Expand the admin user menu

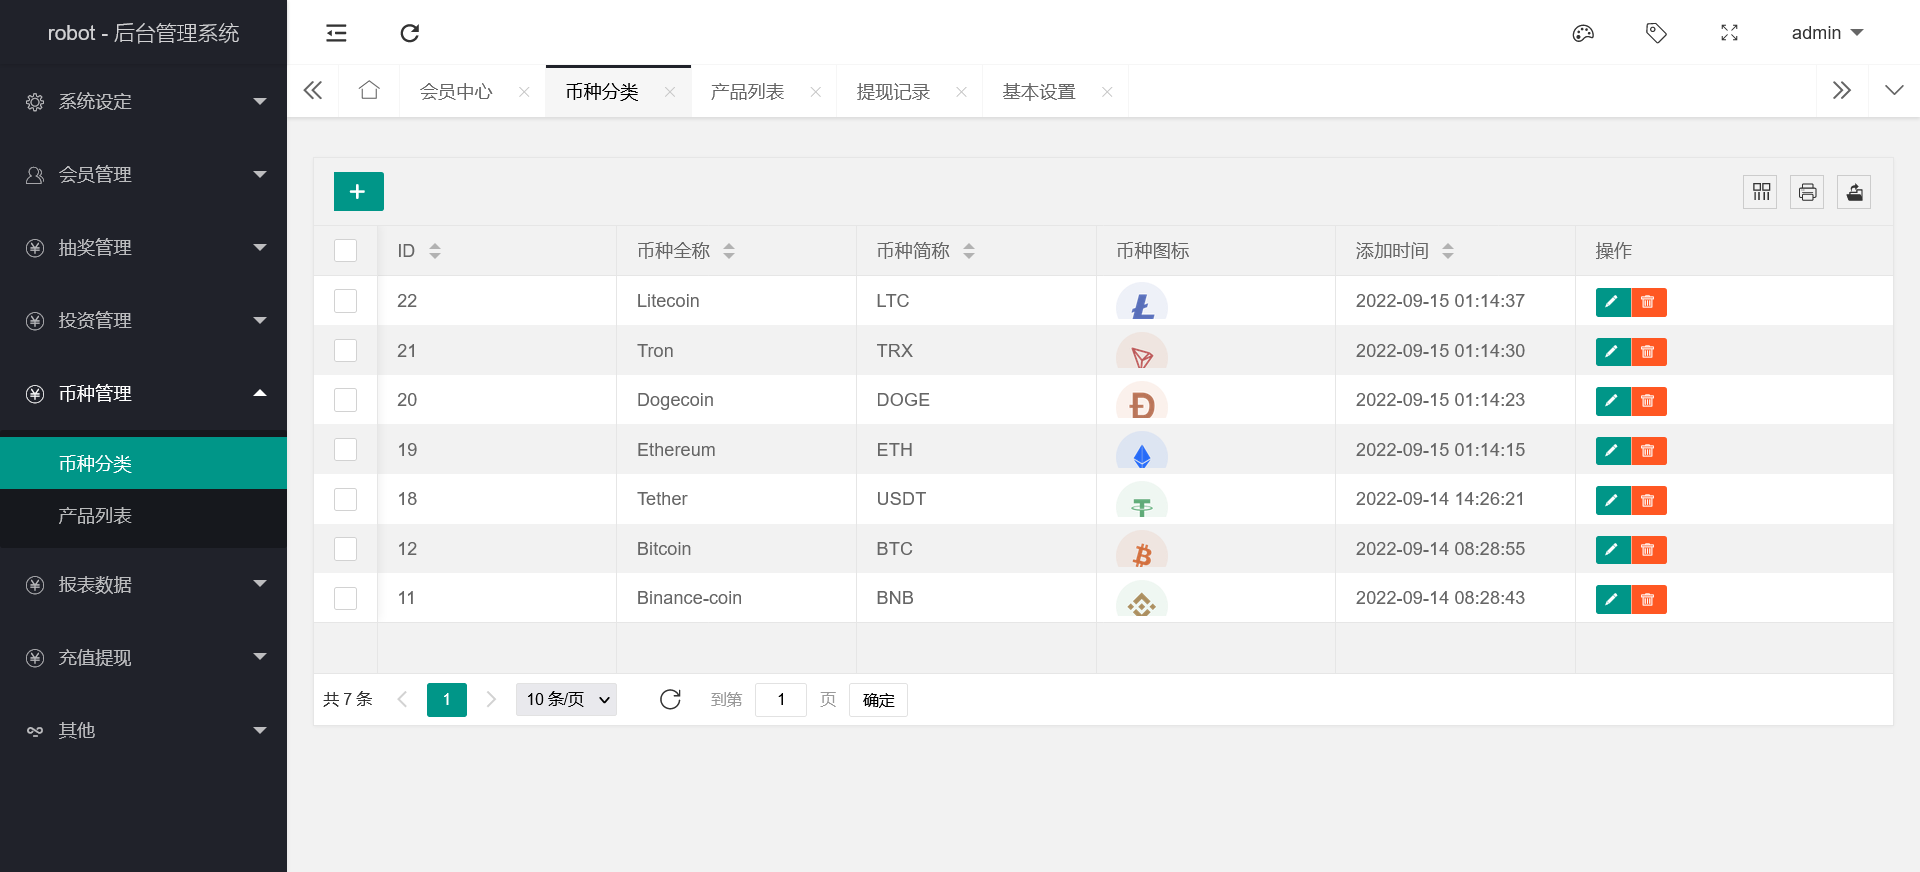point(1826,33)
